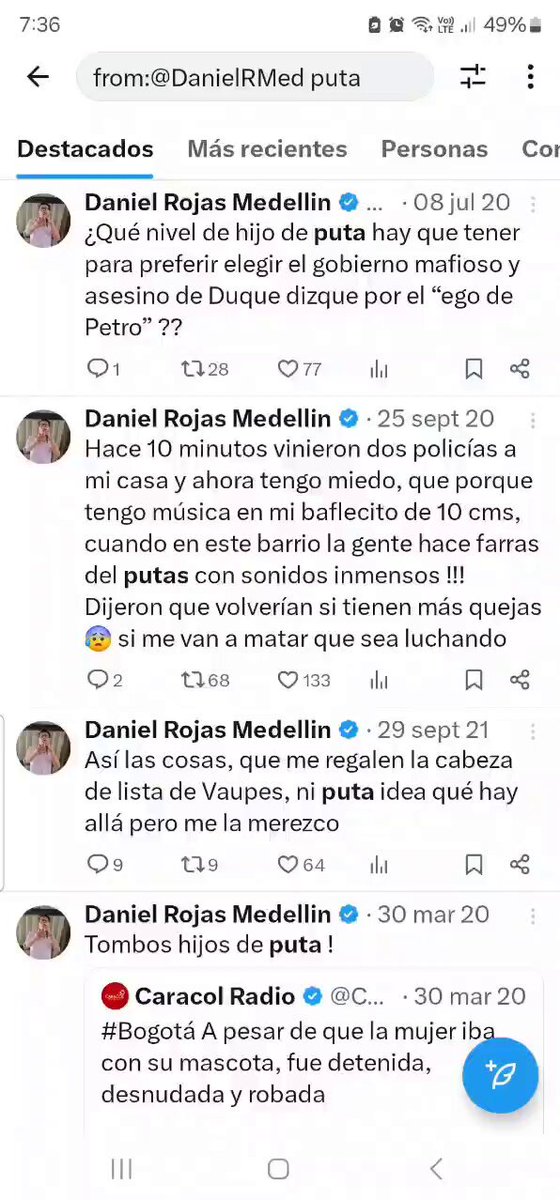Open search filters slider icon
The image size is (560, 1200).
(473, 77)
